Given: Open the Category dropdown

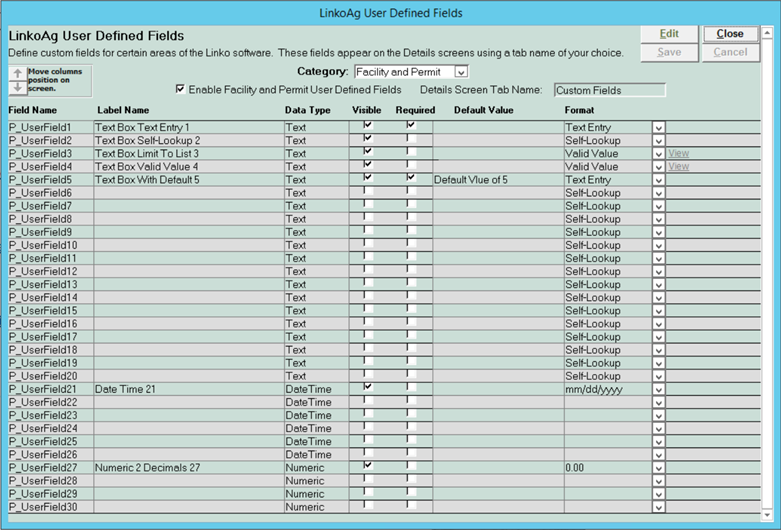Looking at the screenshot, I should [x=461, y=72].
